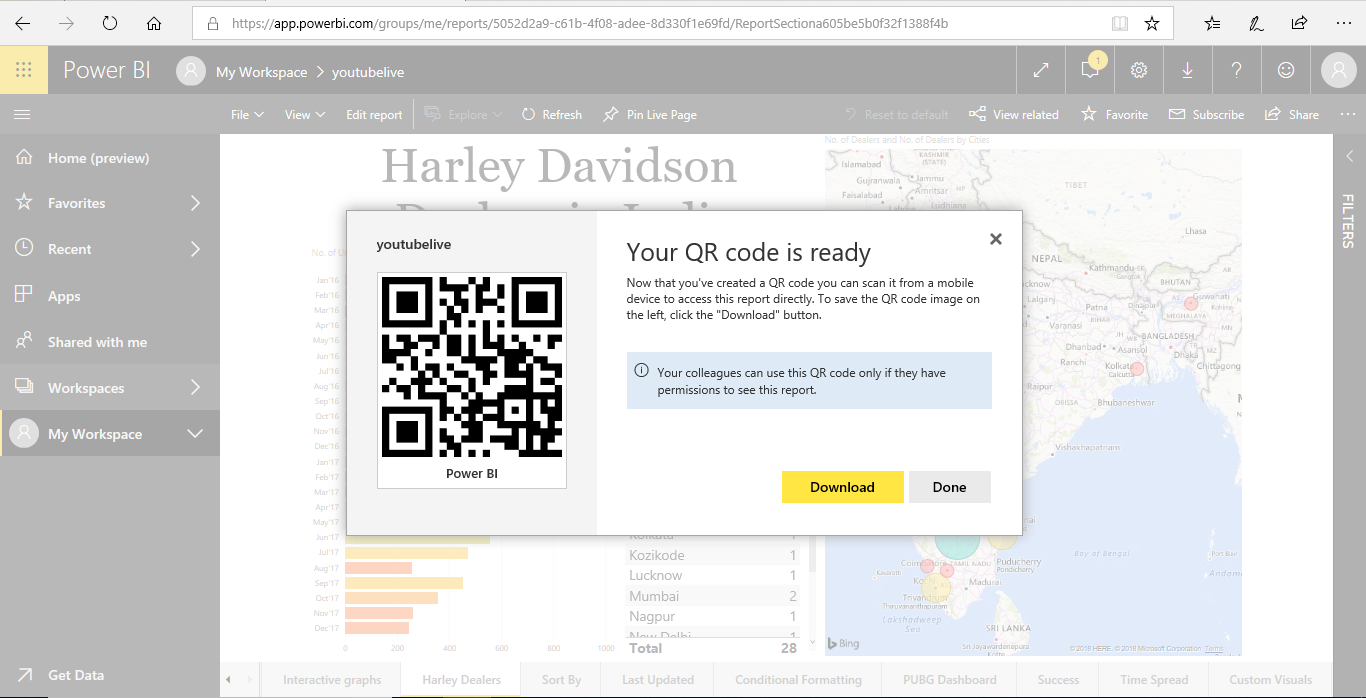Click View related in the toolbar

coord(1014,115)
